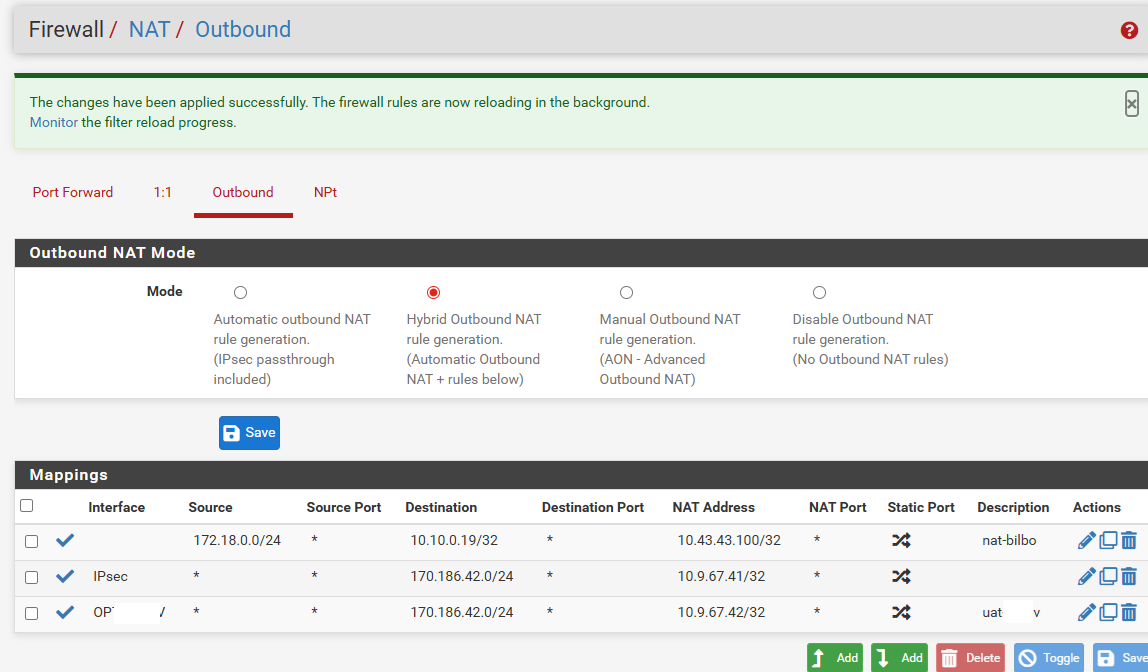The height and width of the screenshot is (672, 1148).
Task: Edit the IPsec mapping with pencil icon
Action: (x=1086, y=577)
